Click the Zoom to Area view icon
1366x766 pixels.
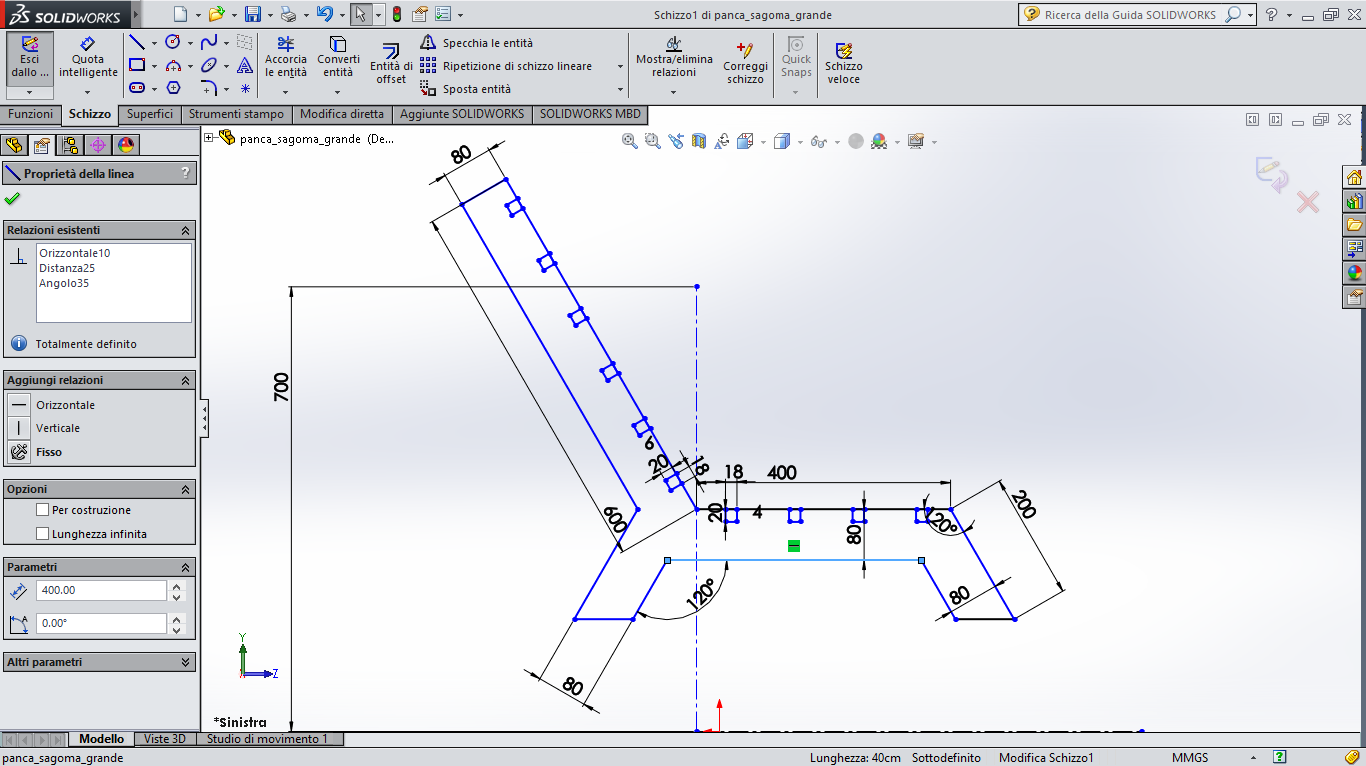click(653, 142)
